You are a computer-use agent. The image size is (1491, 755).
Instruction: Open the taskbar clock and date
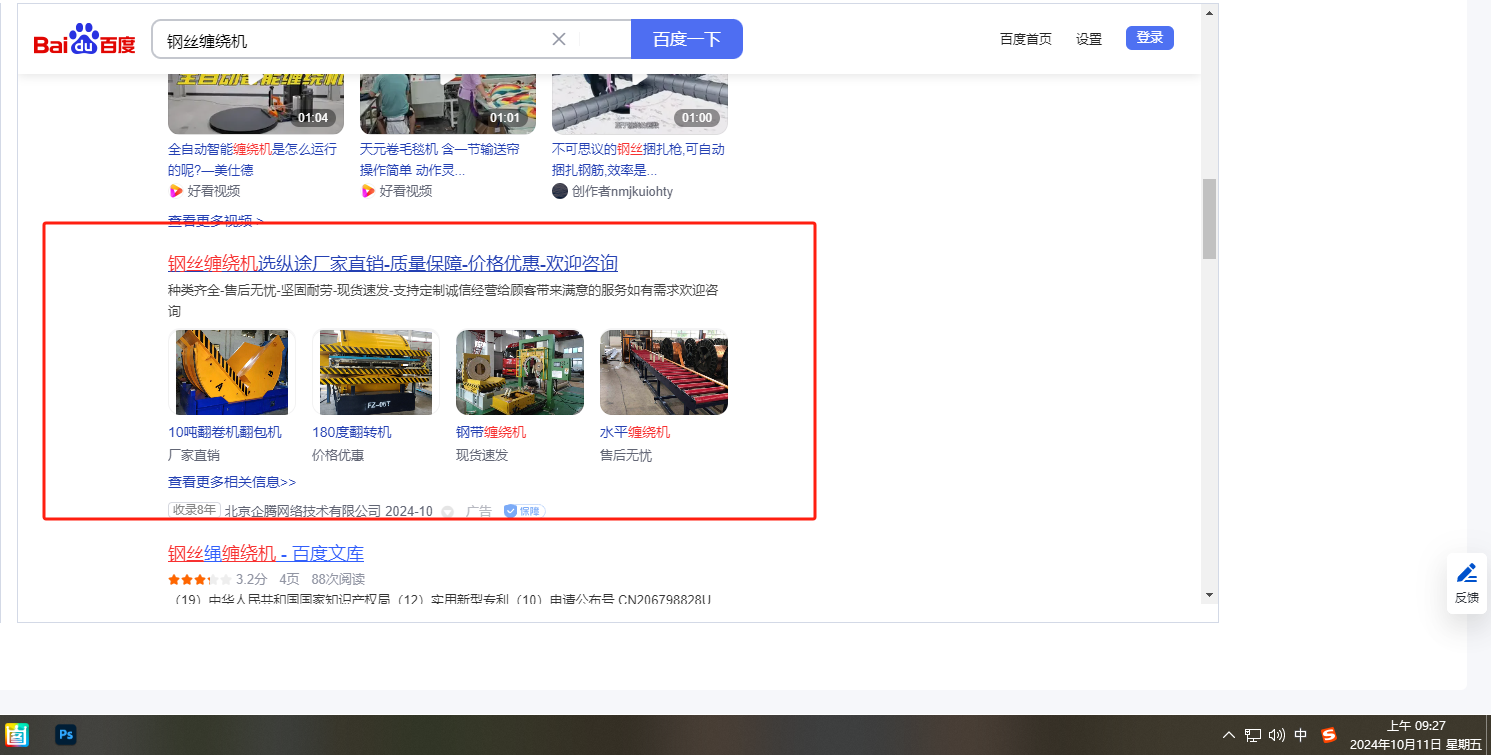(x=1416, y=735)
